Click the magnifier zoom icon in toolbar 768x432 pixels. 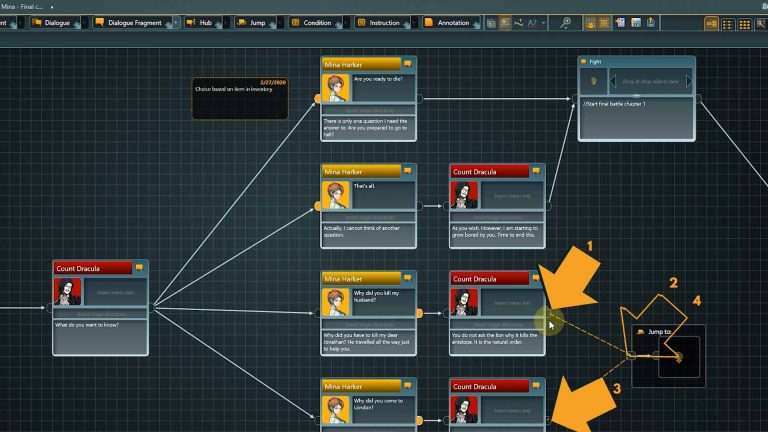pos(566,23)
